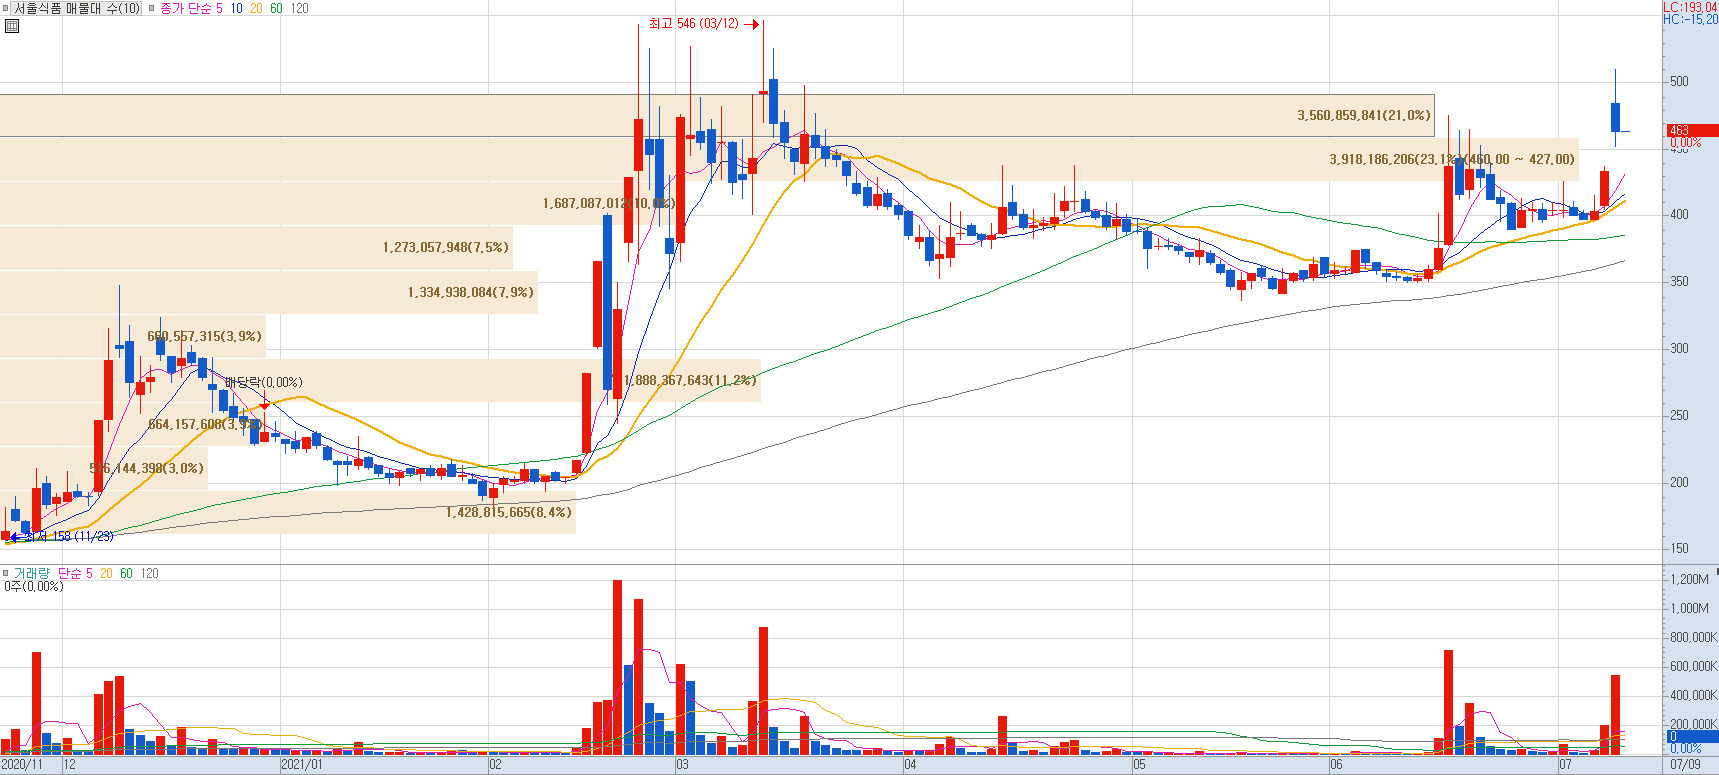Select the orange 20-day volume MA label
This screenshot has height=775, width=1719.
(106, 573)
